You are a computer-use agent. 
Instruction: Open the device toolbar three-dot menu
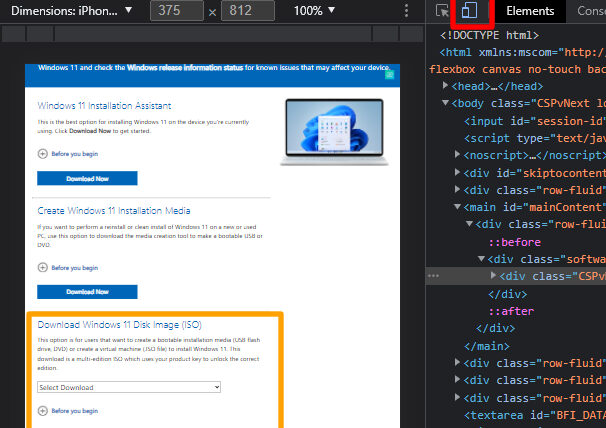tap(406, 10)
